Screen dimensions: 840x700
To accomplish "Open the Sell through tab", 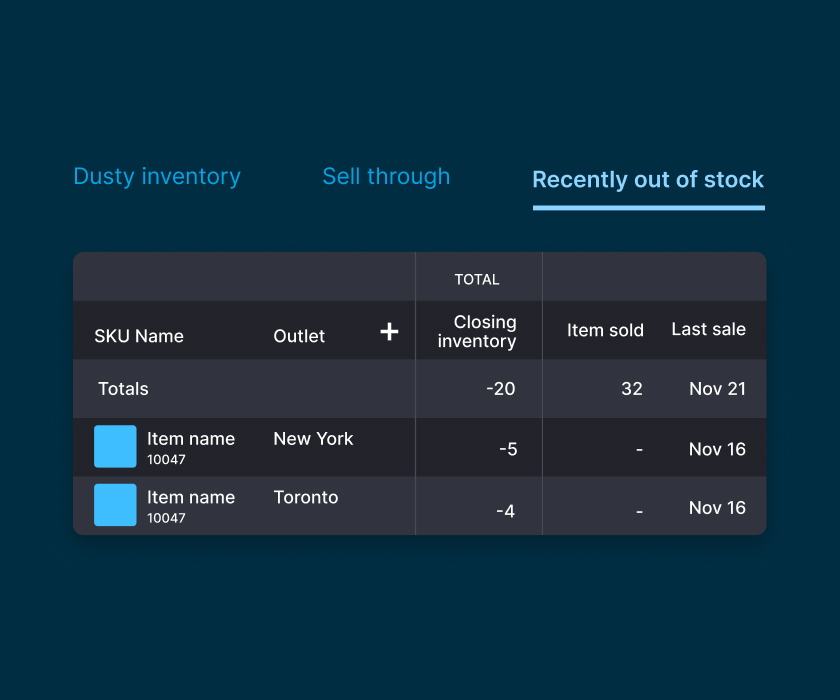I will [x=386, y=177].
